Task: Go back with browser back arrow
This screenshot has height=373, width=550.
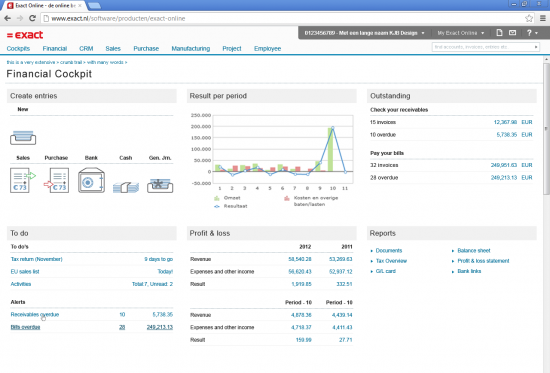Action: [8, 18]
